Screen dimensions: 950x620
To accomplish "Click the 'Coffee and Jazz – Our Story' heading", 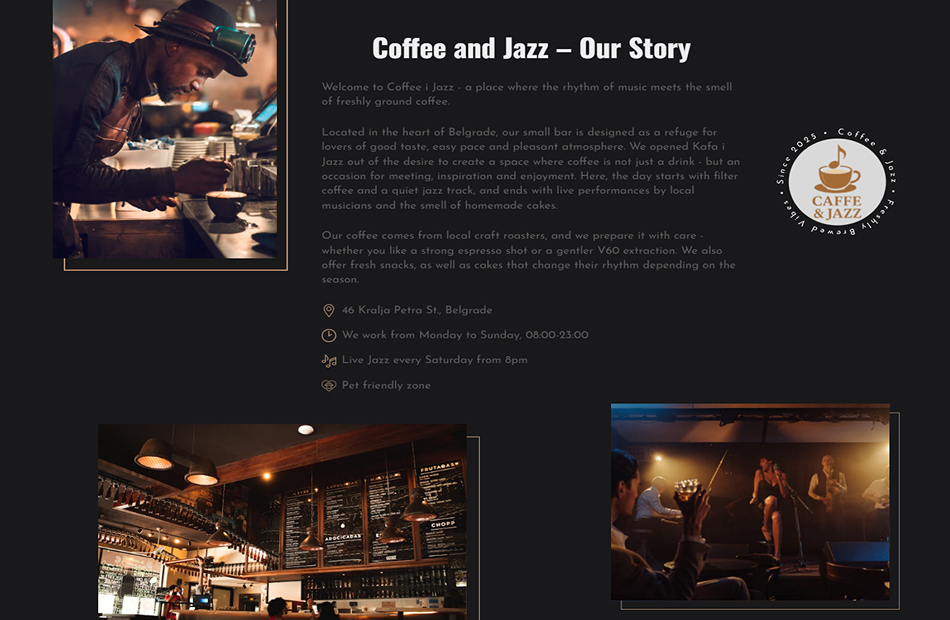I will [x=531, y=48].
